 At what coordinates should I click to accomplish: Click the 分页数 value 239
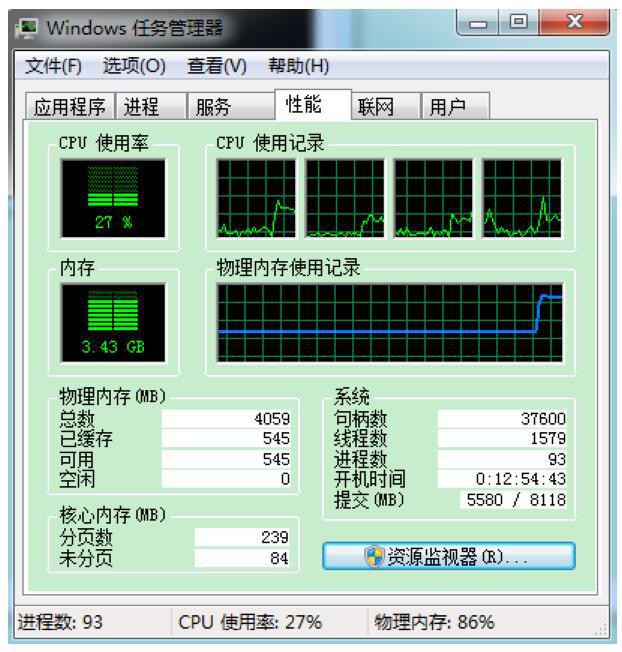[x=242, y=537]
